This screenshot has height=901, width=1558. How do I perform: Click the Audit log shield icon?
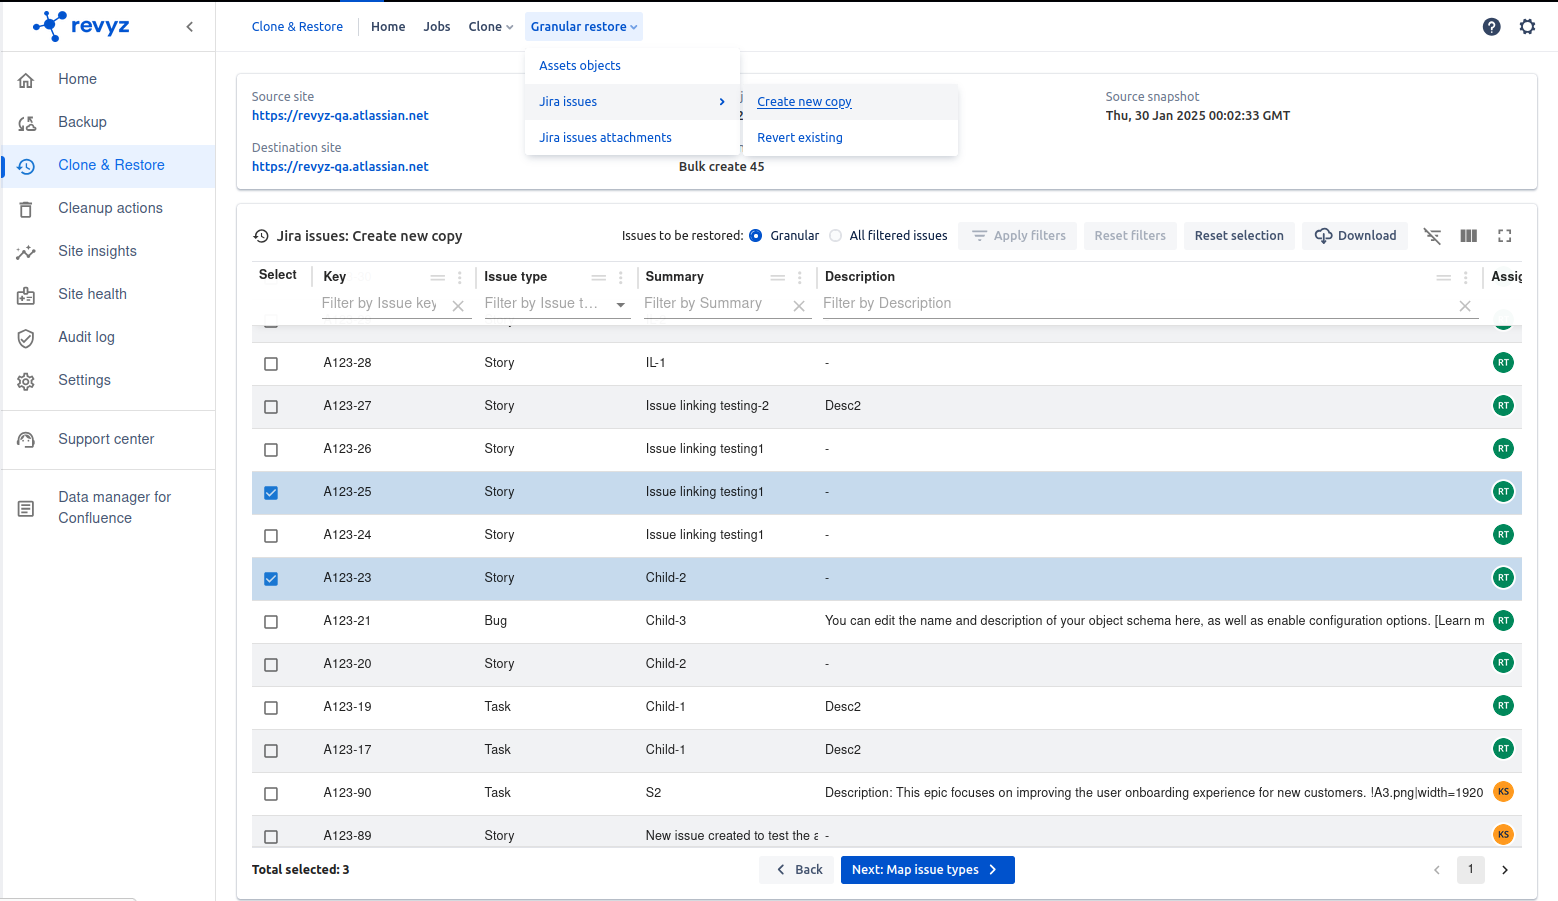click(x=26, y=338)
